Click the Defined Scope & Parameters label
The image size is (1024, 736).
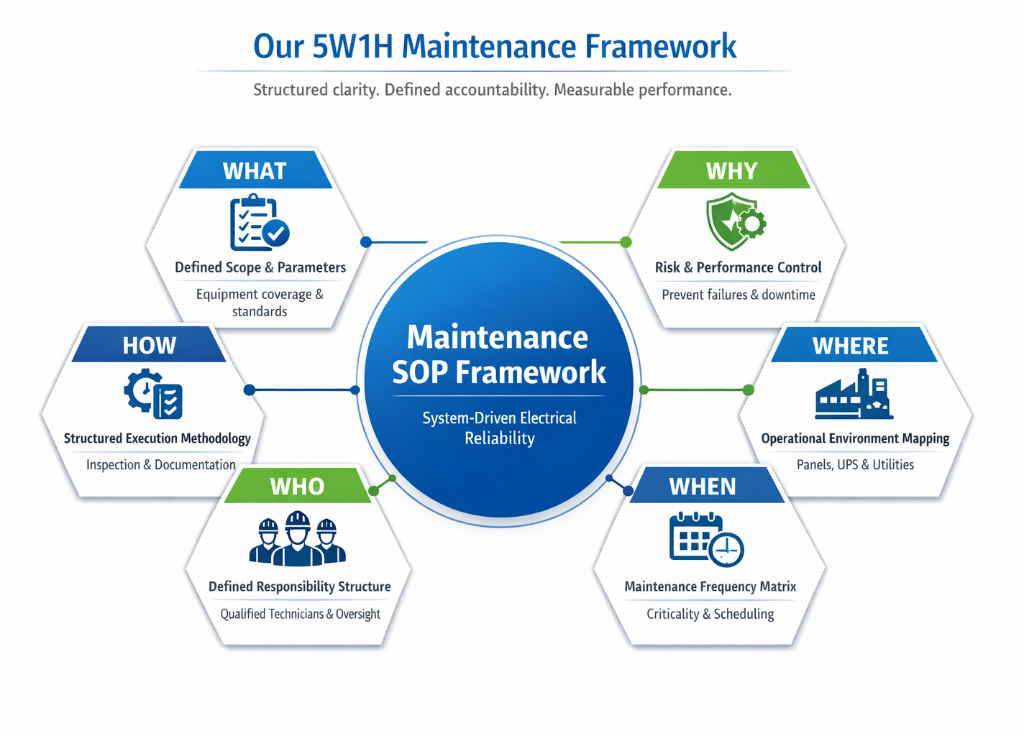pos(260,267)
